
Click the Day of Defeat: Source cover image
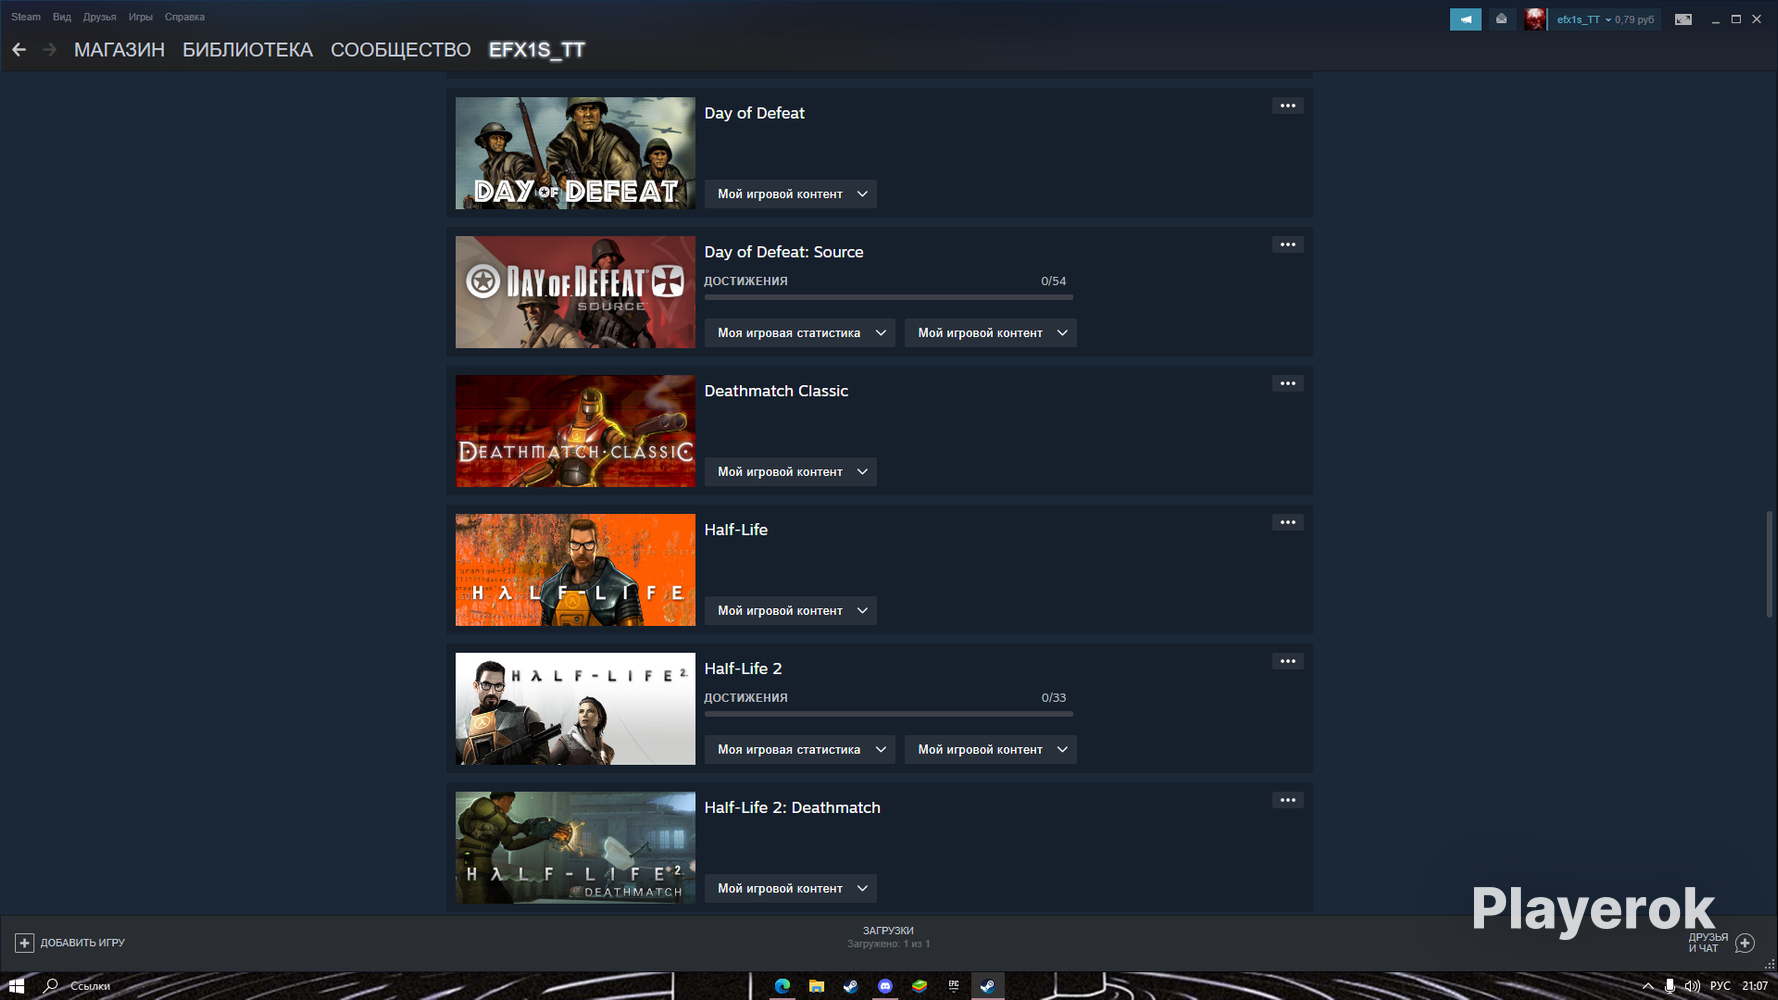coord(575,292)
